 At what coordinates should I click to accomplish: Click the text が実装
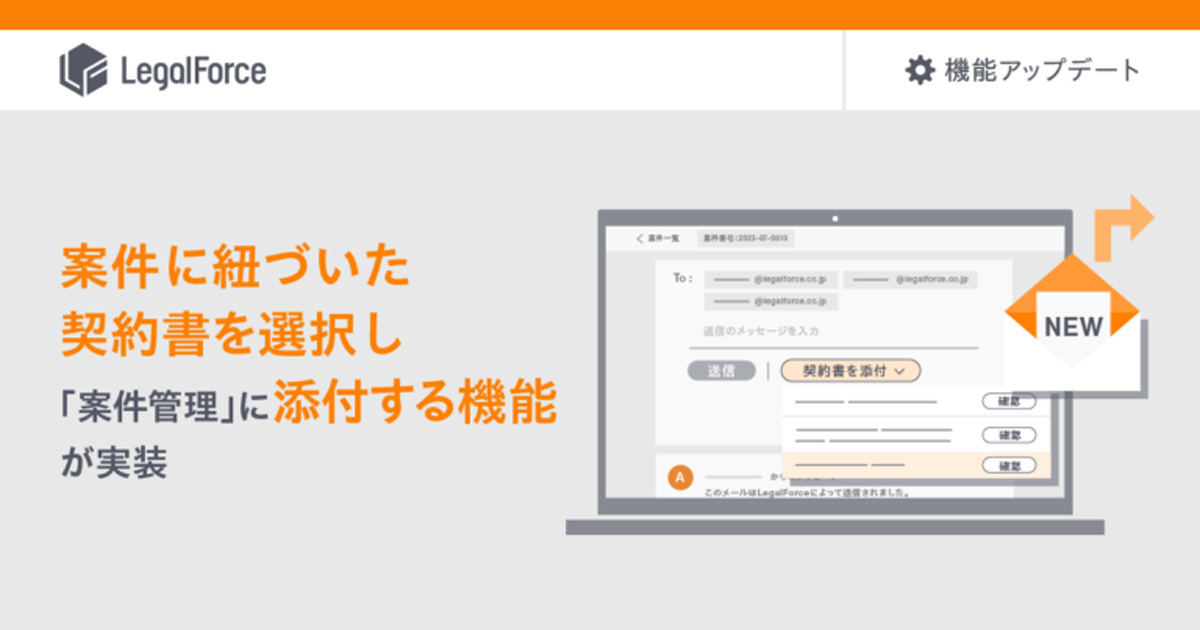click(112, 465)
